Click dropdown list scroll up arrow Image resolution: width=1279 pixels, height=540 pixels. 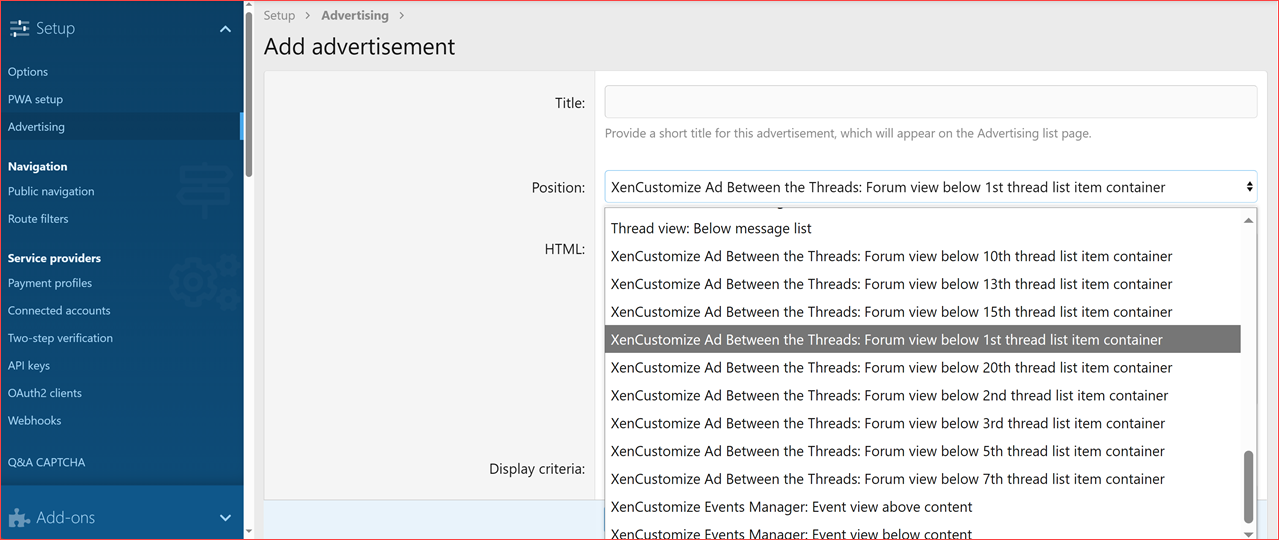point(1248,220)
